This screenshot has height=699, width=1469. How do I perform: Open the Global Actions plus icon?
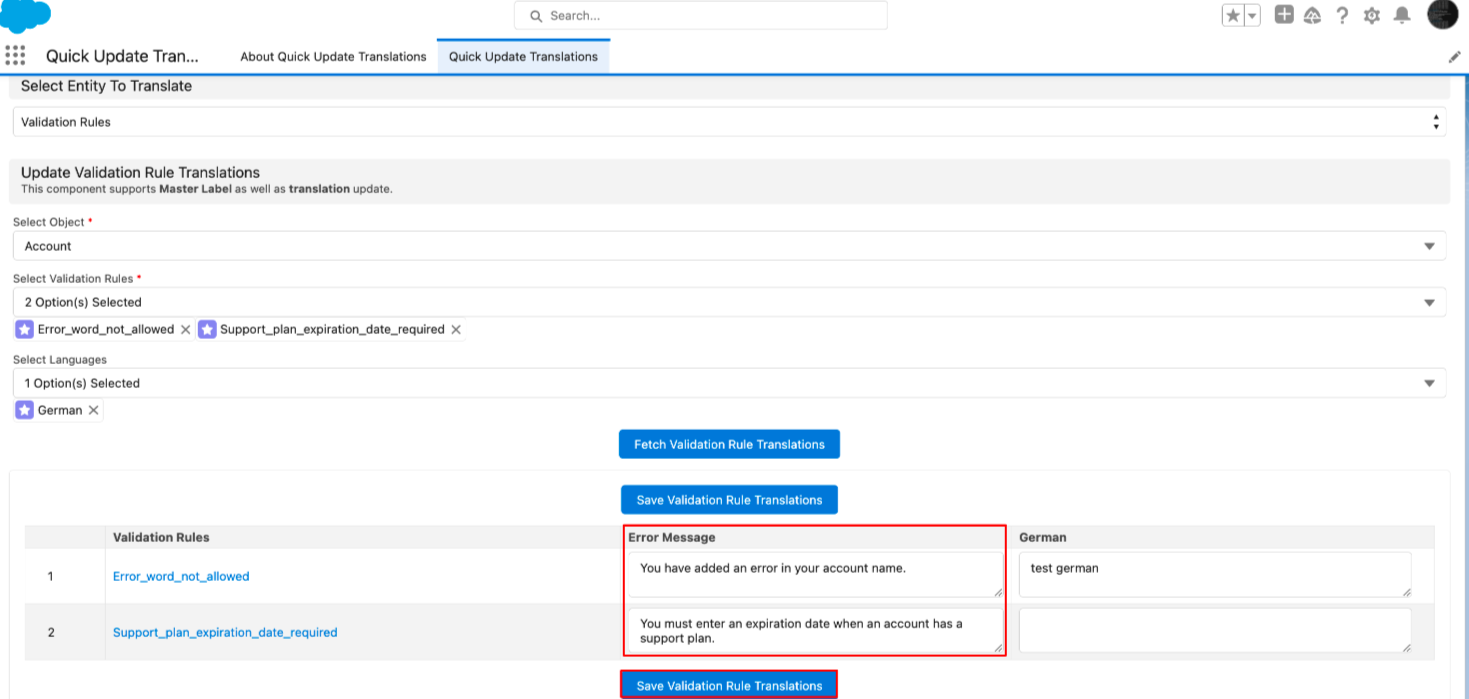point(1284,14)
